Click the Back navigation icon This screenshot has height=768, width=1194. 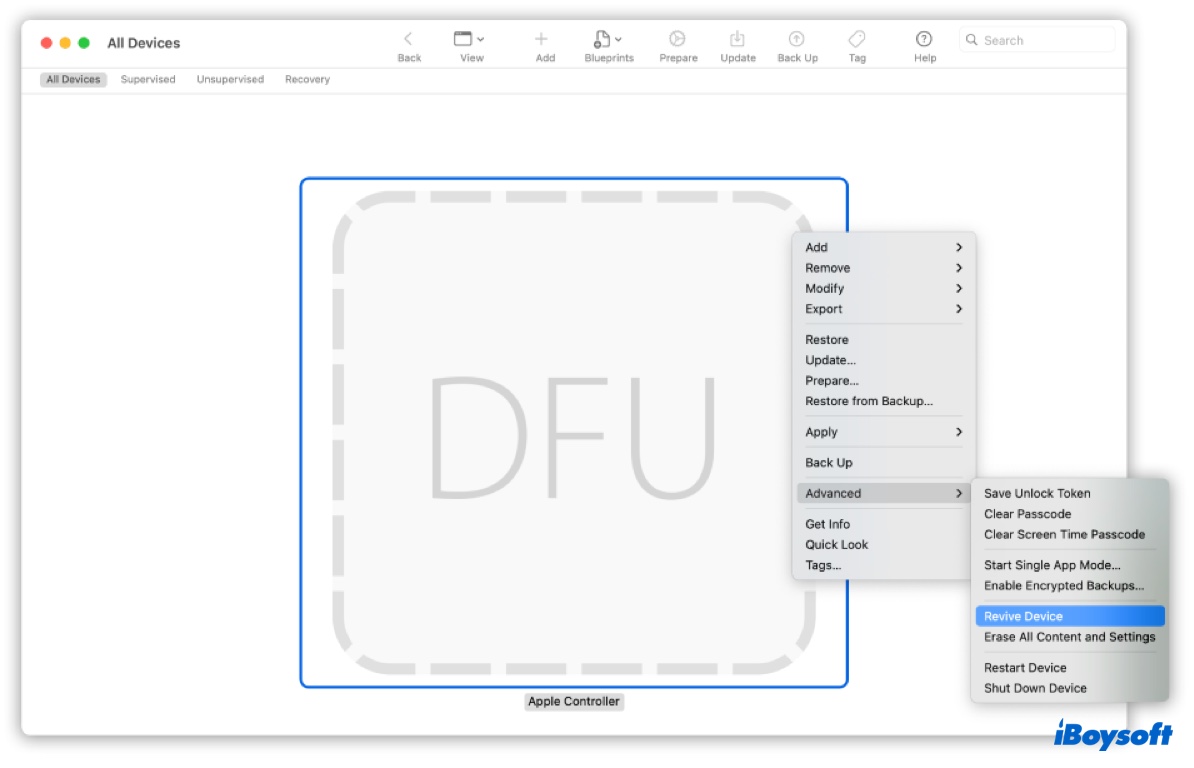pos(408,38)
